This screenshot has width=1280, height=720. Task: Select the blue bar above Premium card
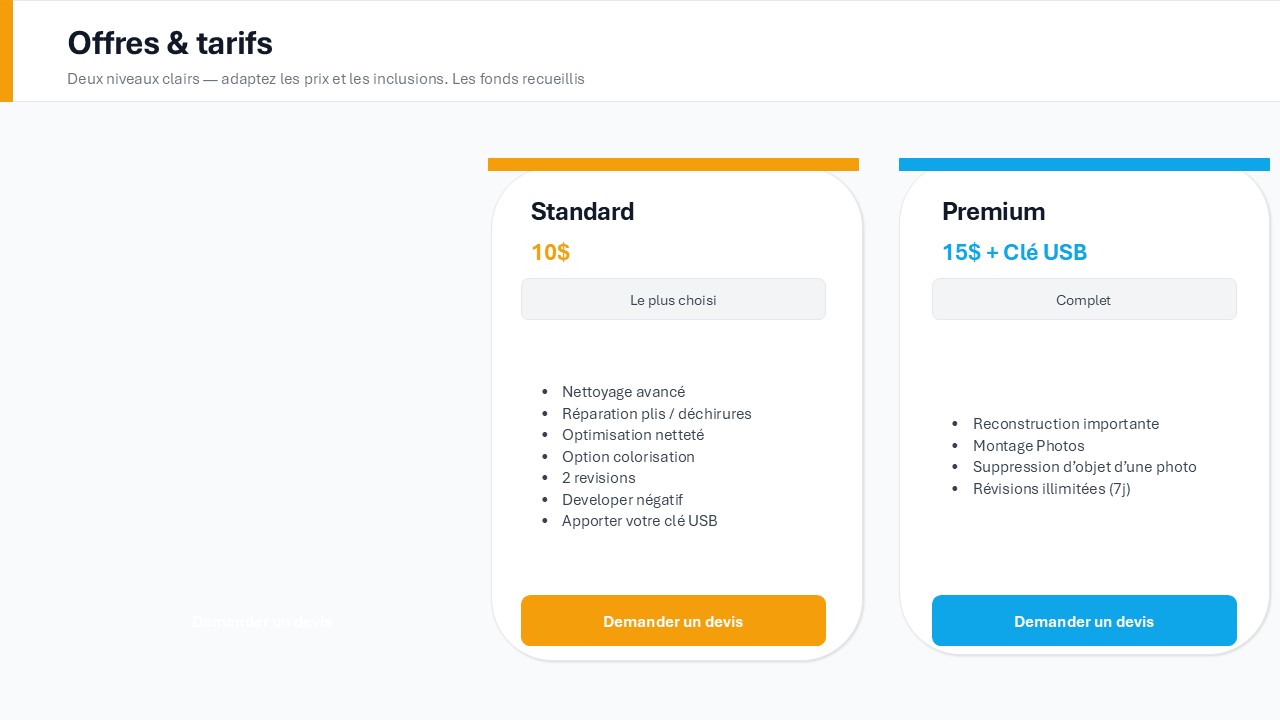click(x=1084, y=164)
